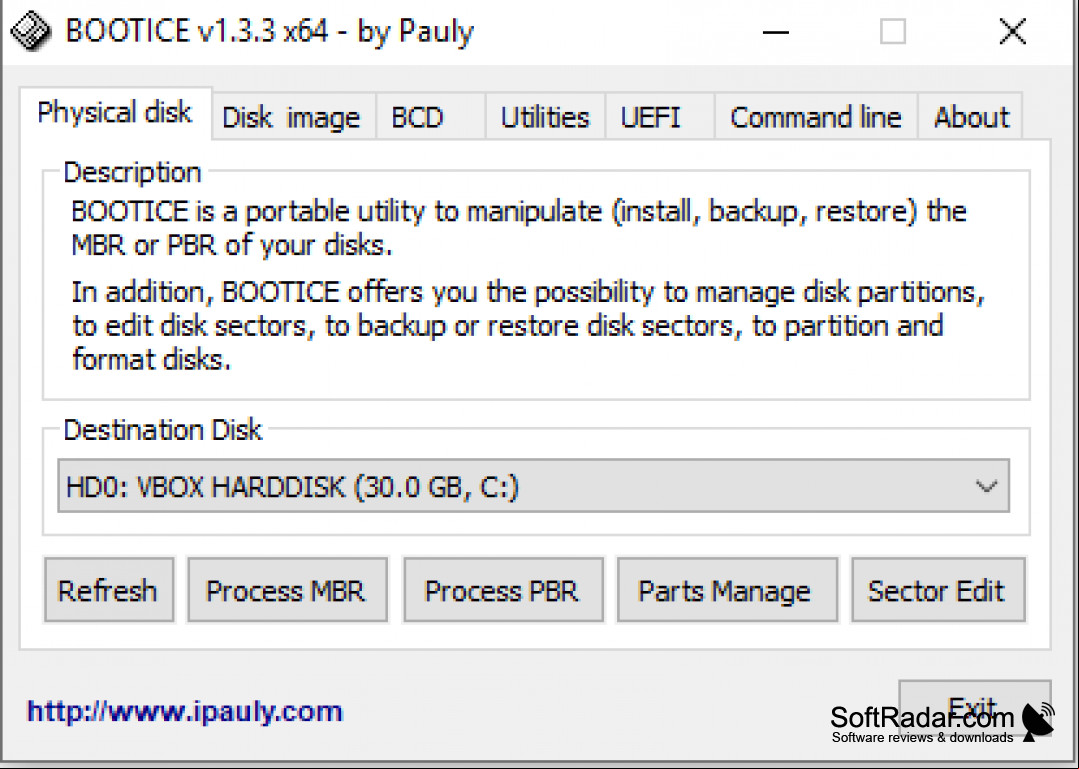Viewport: 1079px width, 769px height.
Task: Open the Command line tab
Action: coord(816,117)
